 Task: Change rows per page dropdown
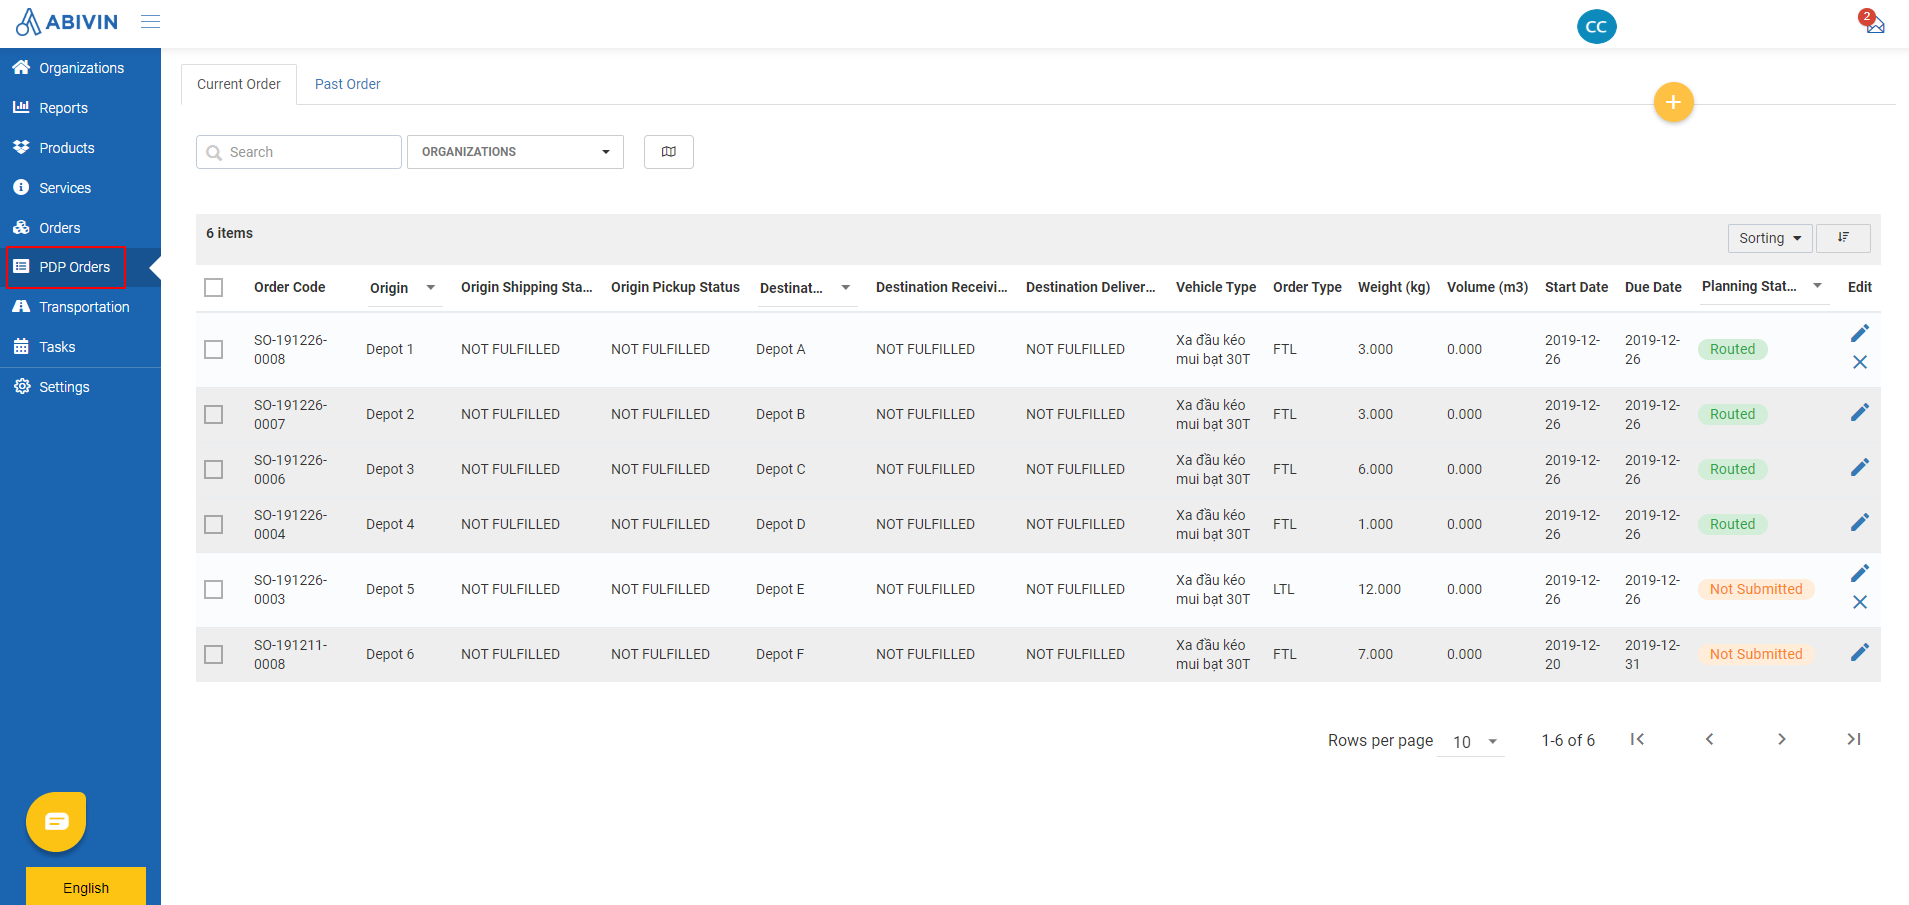1471,742
